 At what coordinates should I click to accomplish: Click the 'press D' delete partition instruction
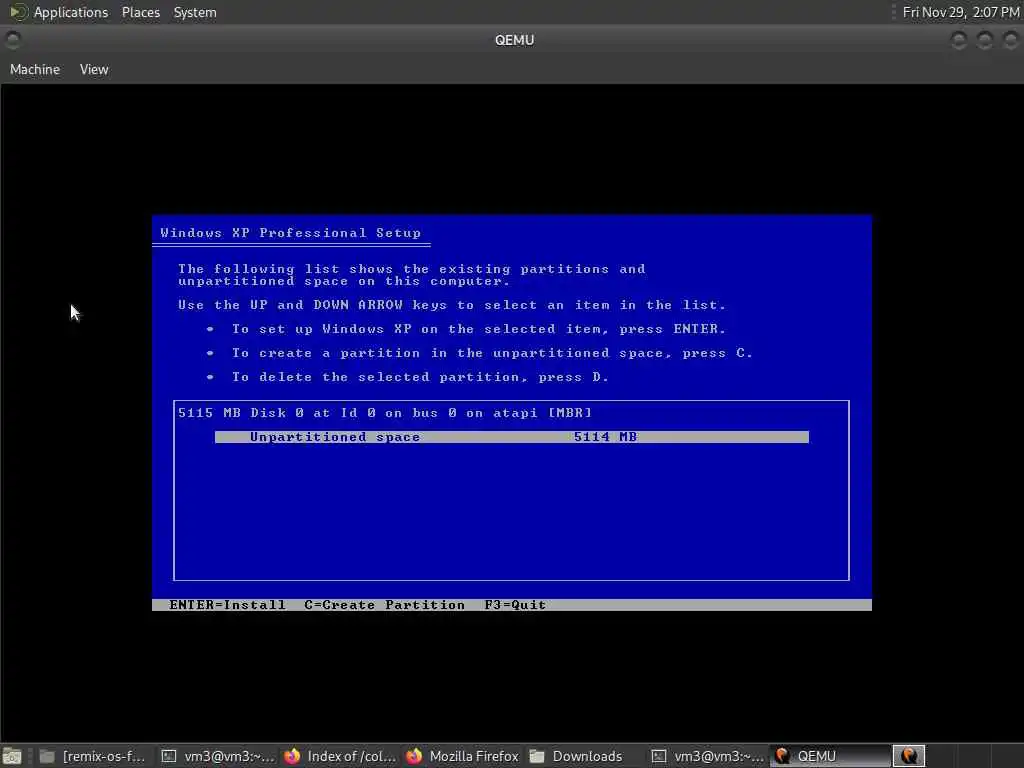tap(421, 377)
